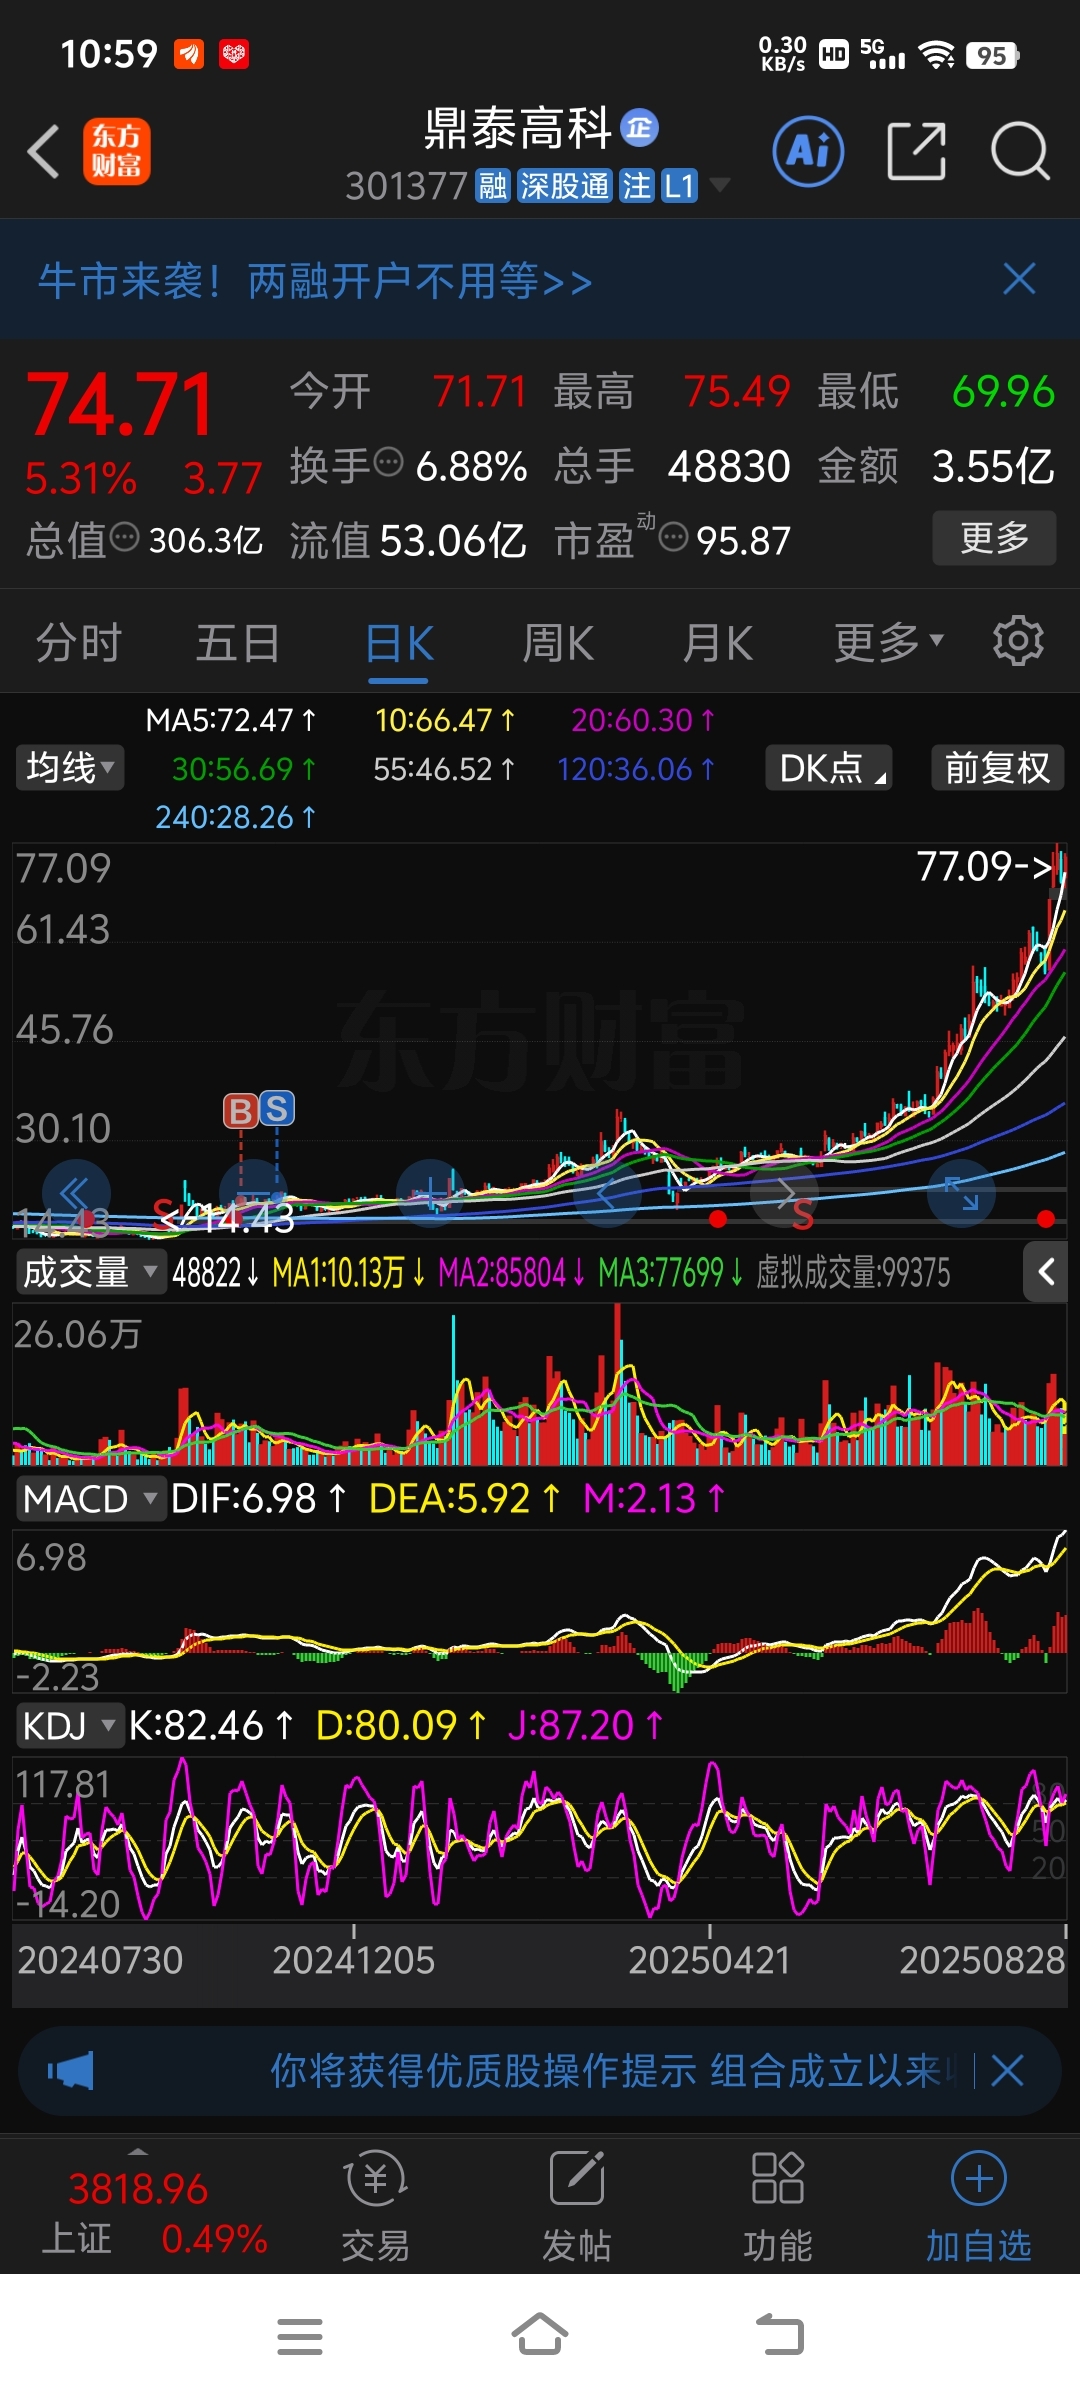Expand the 均线 indicator dropdown

(69, 768)
